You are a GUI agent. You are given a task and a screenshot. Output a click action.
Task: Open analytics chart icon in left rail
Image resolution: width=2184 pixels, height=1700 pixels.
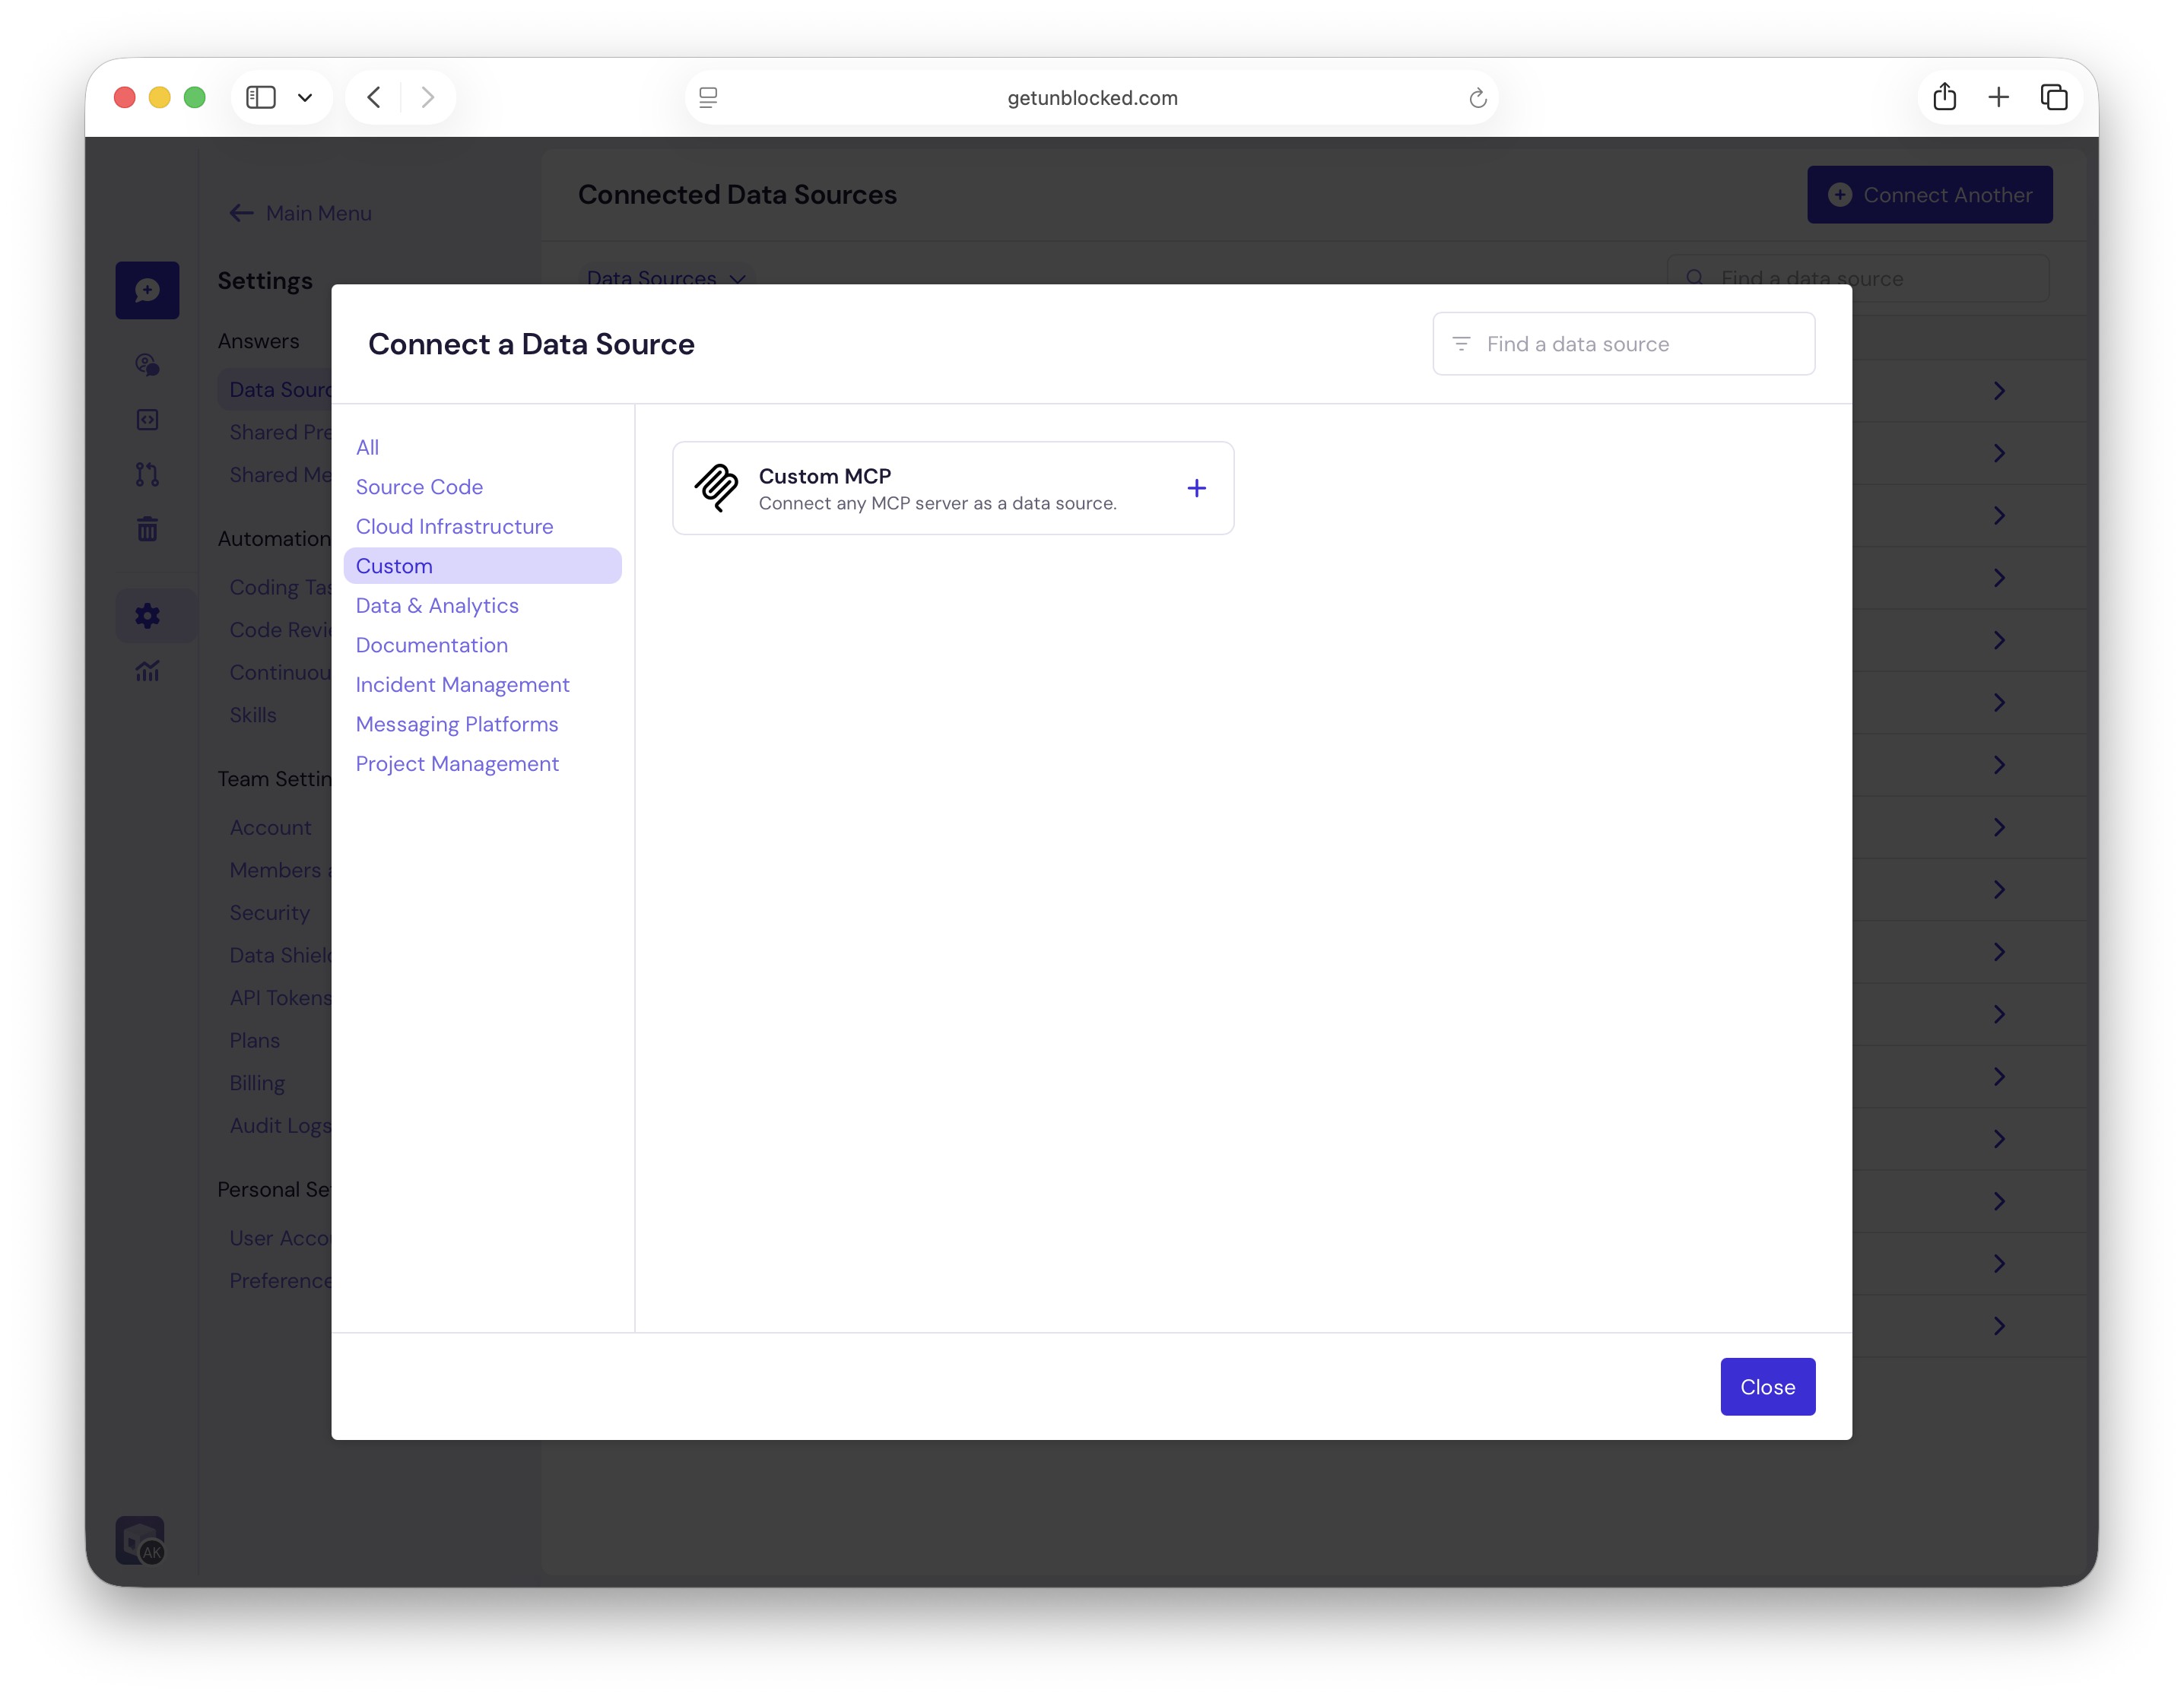pos(147,670)
